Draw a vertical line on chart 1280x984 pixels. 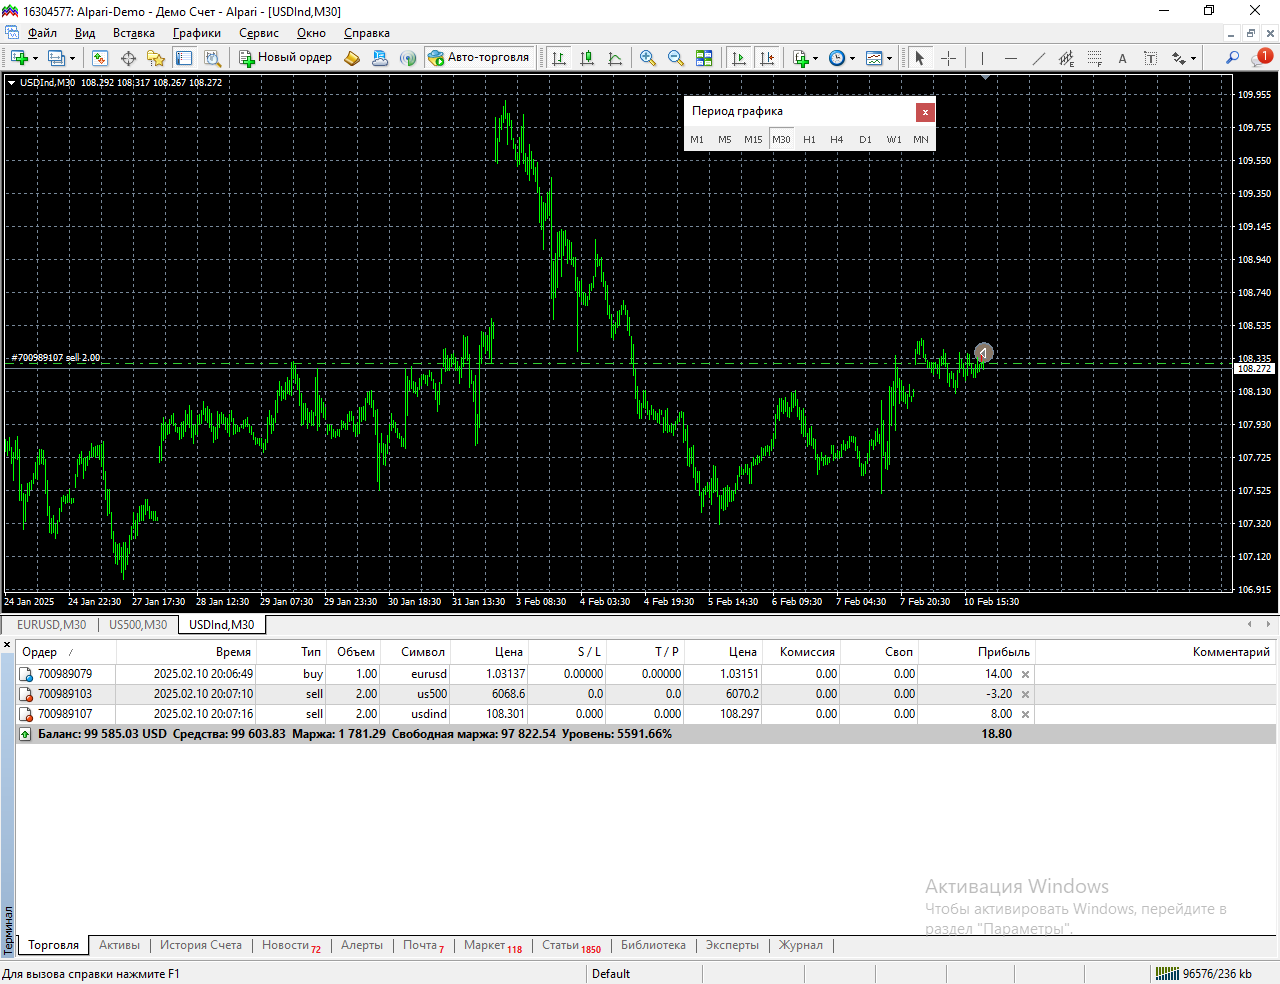982,58
